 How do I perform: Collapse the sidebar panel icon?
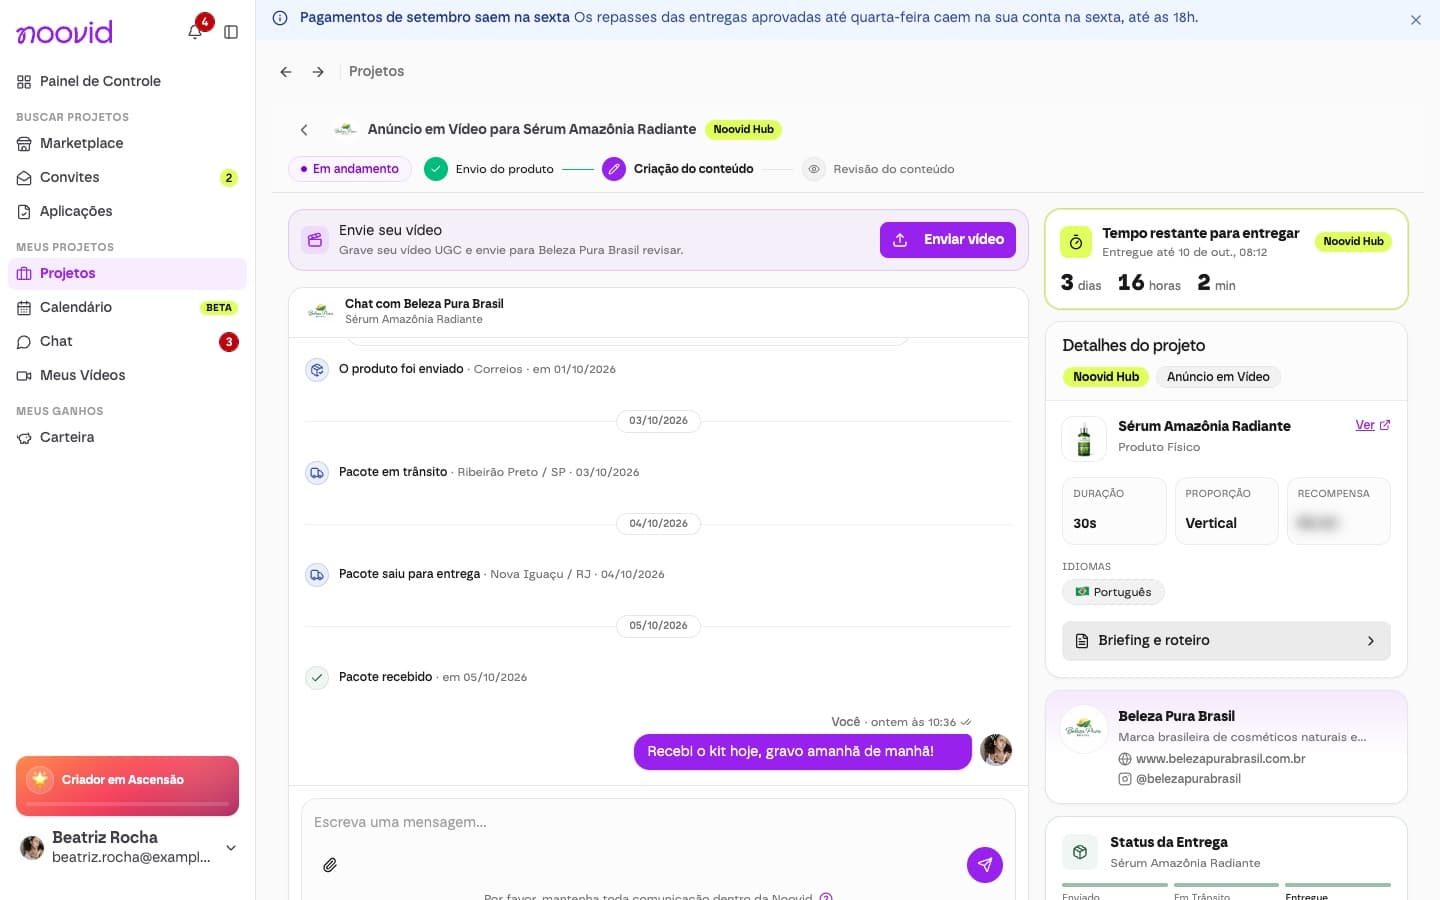pyautogui.click(x=231, y=32)
